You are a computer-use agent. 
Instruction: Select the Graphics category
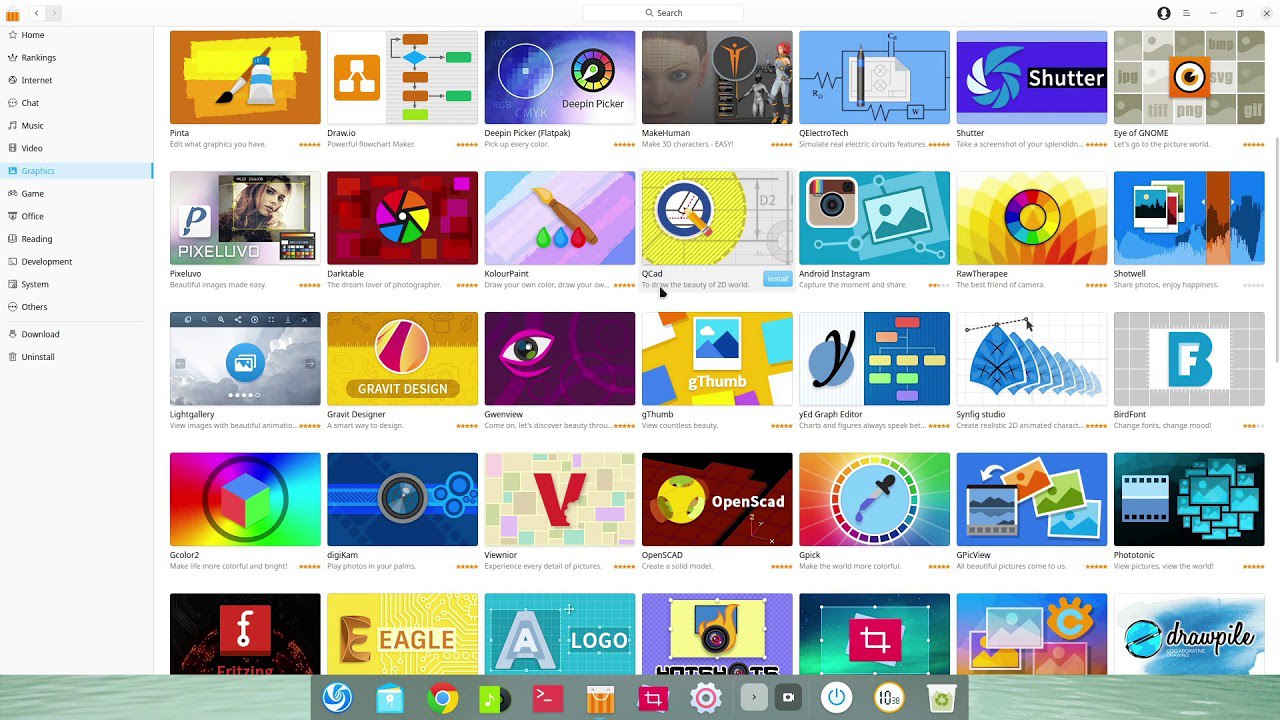pos(76,171)
